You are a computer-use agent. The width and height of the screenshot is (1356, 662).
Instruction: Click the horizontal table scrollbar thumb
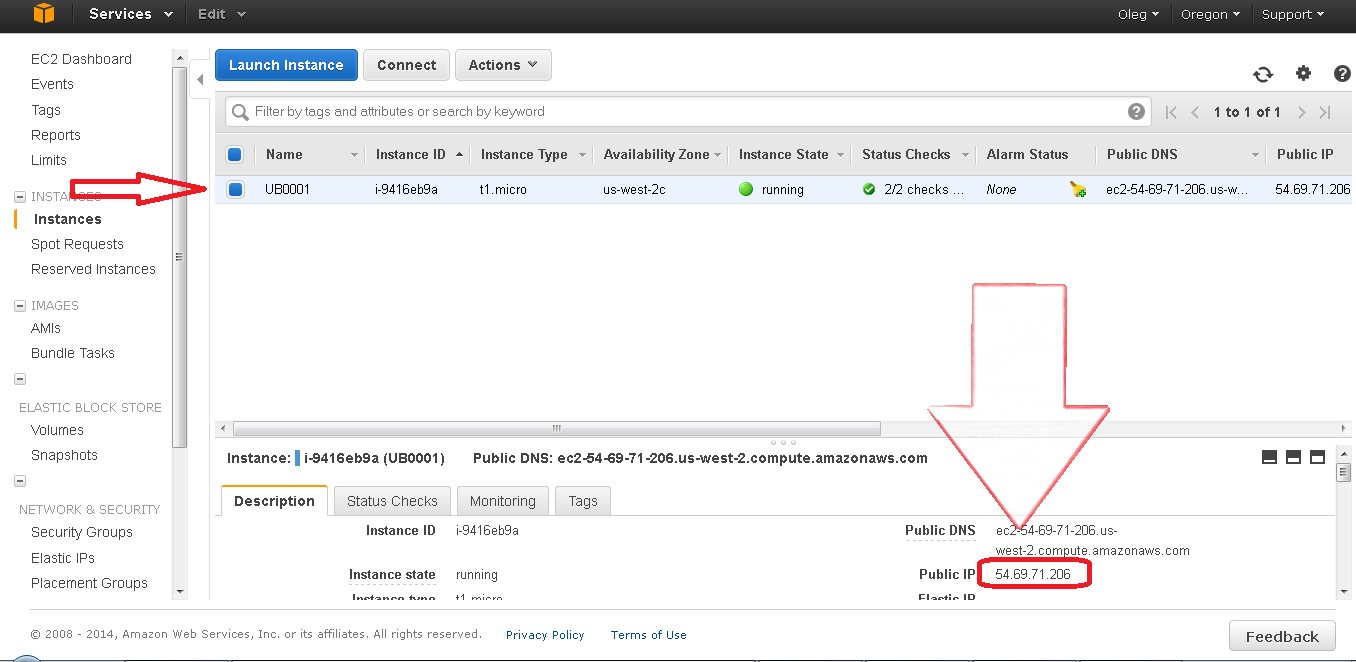(557, 428)
